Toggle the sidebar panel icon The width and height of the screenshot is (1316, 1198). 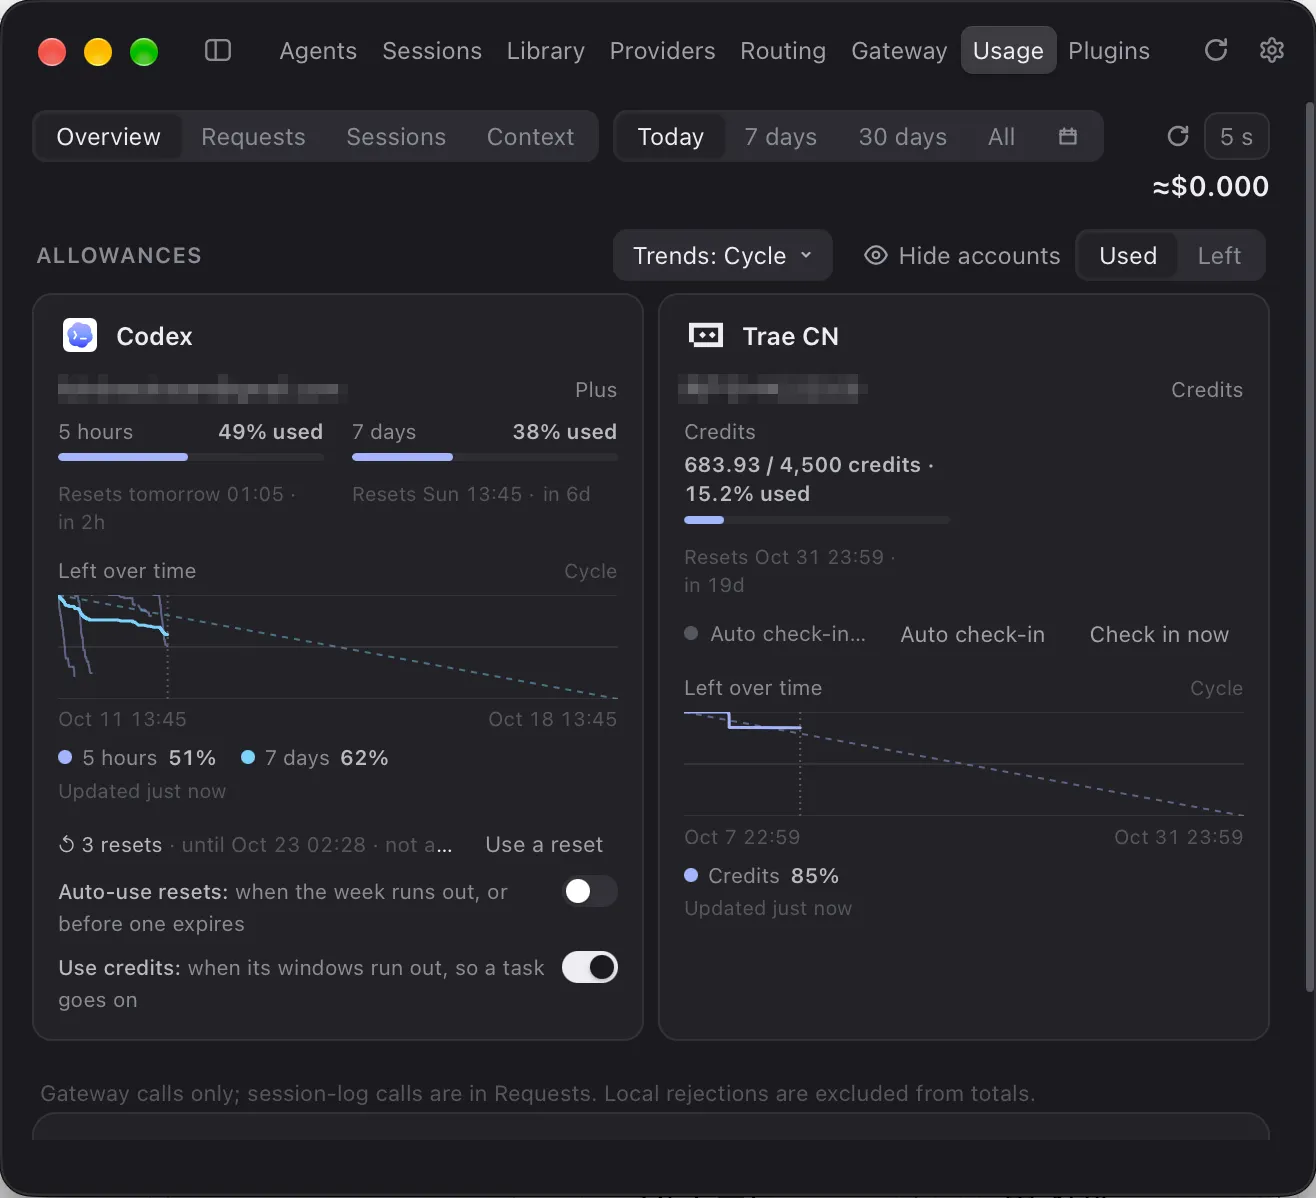pos(218,50)
